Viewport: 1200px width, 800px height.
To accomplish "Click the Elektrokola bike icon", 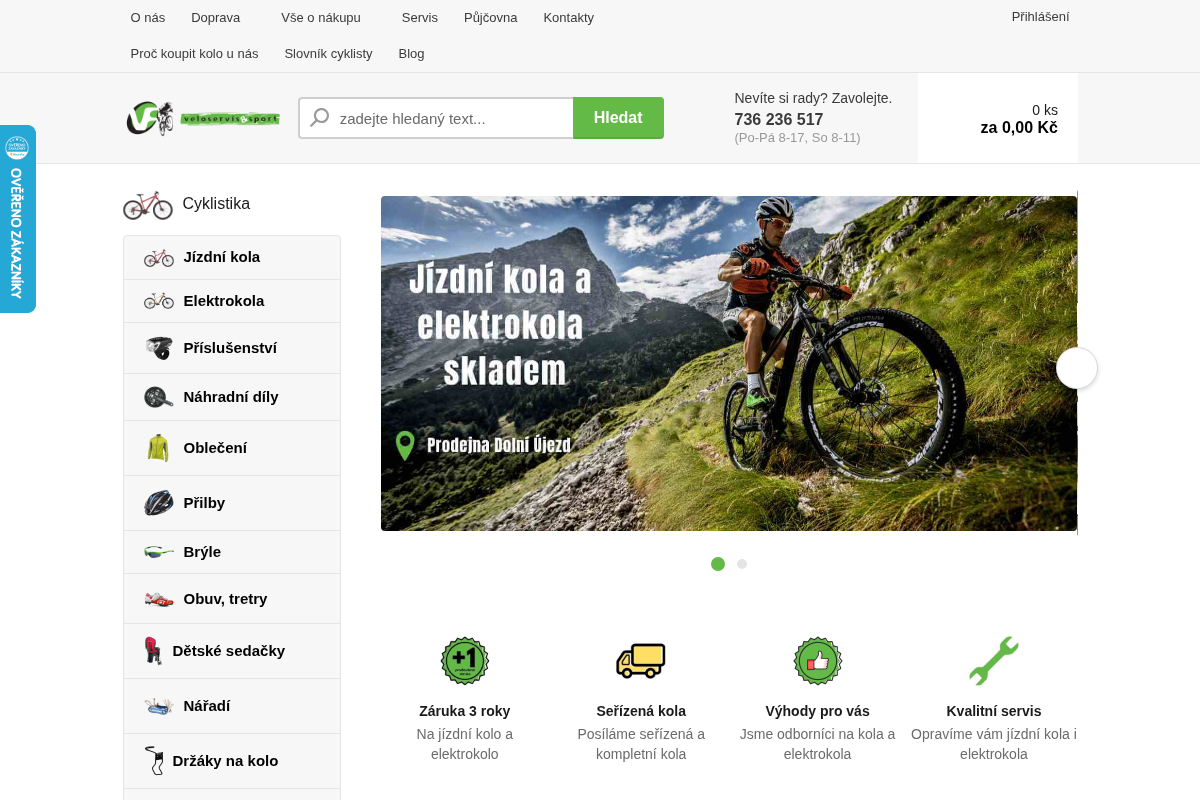I will (159, 301).
